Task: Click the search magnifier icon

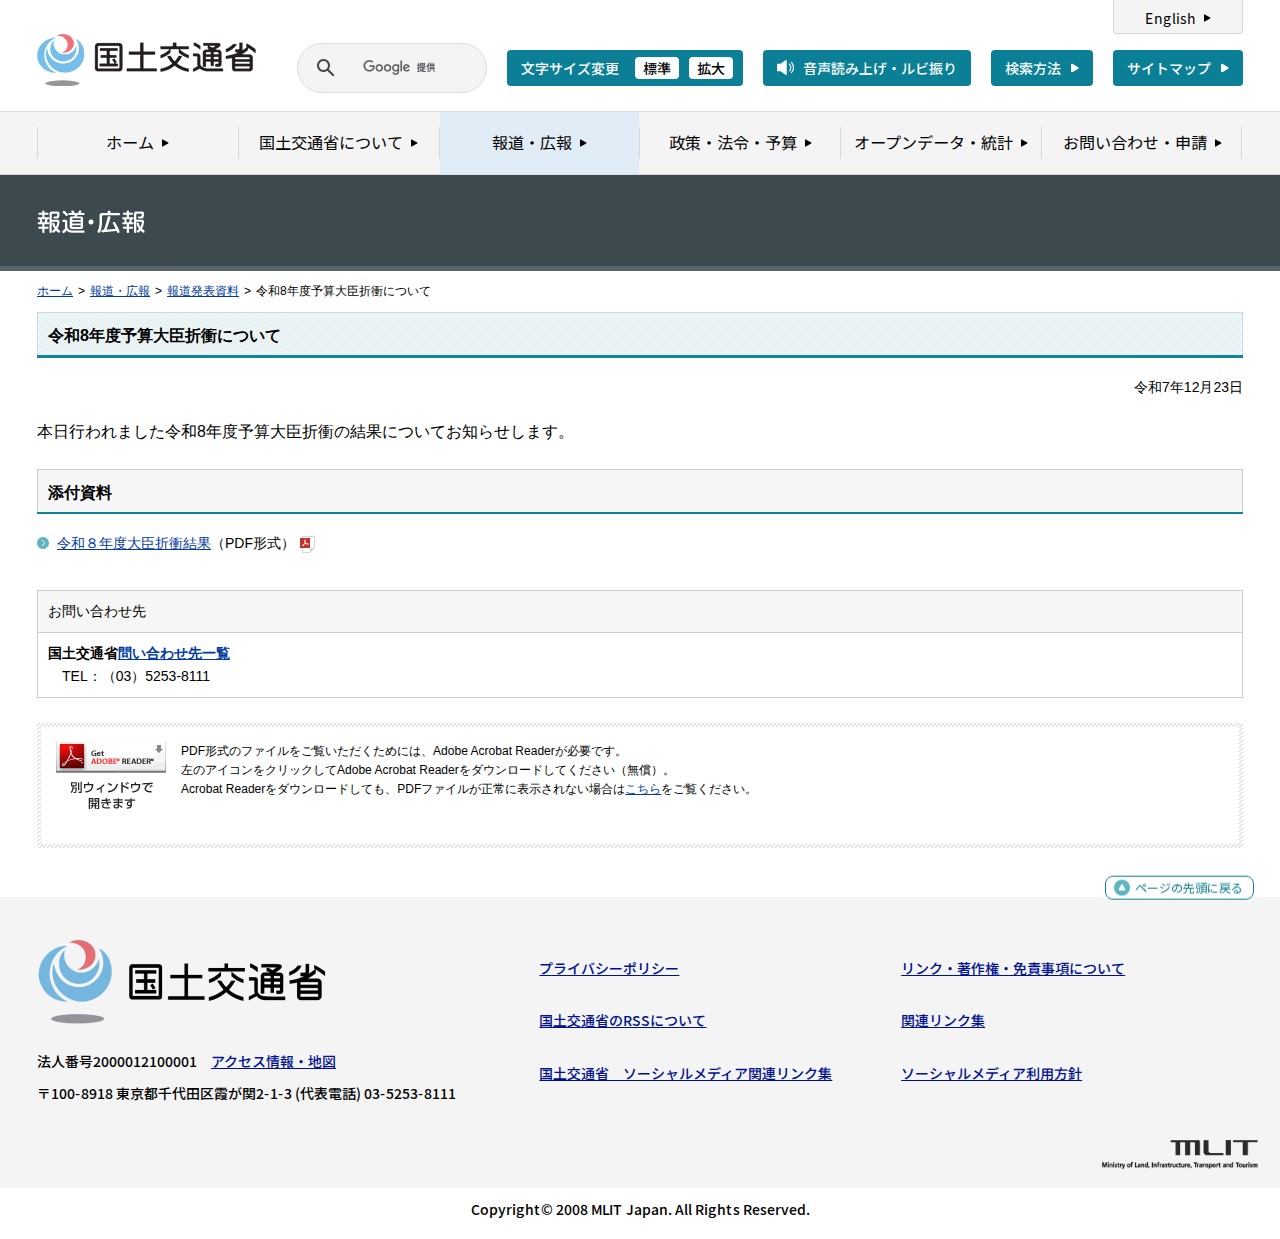Action: pos(324,67)
